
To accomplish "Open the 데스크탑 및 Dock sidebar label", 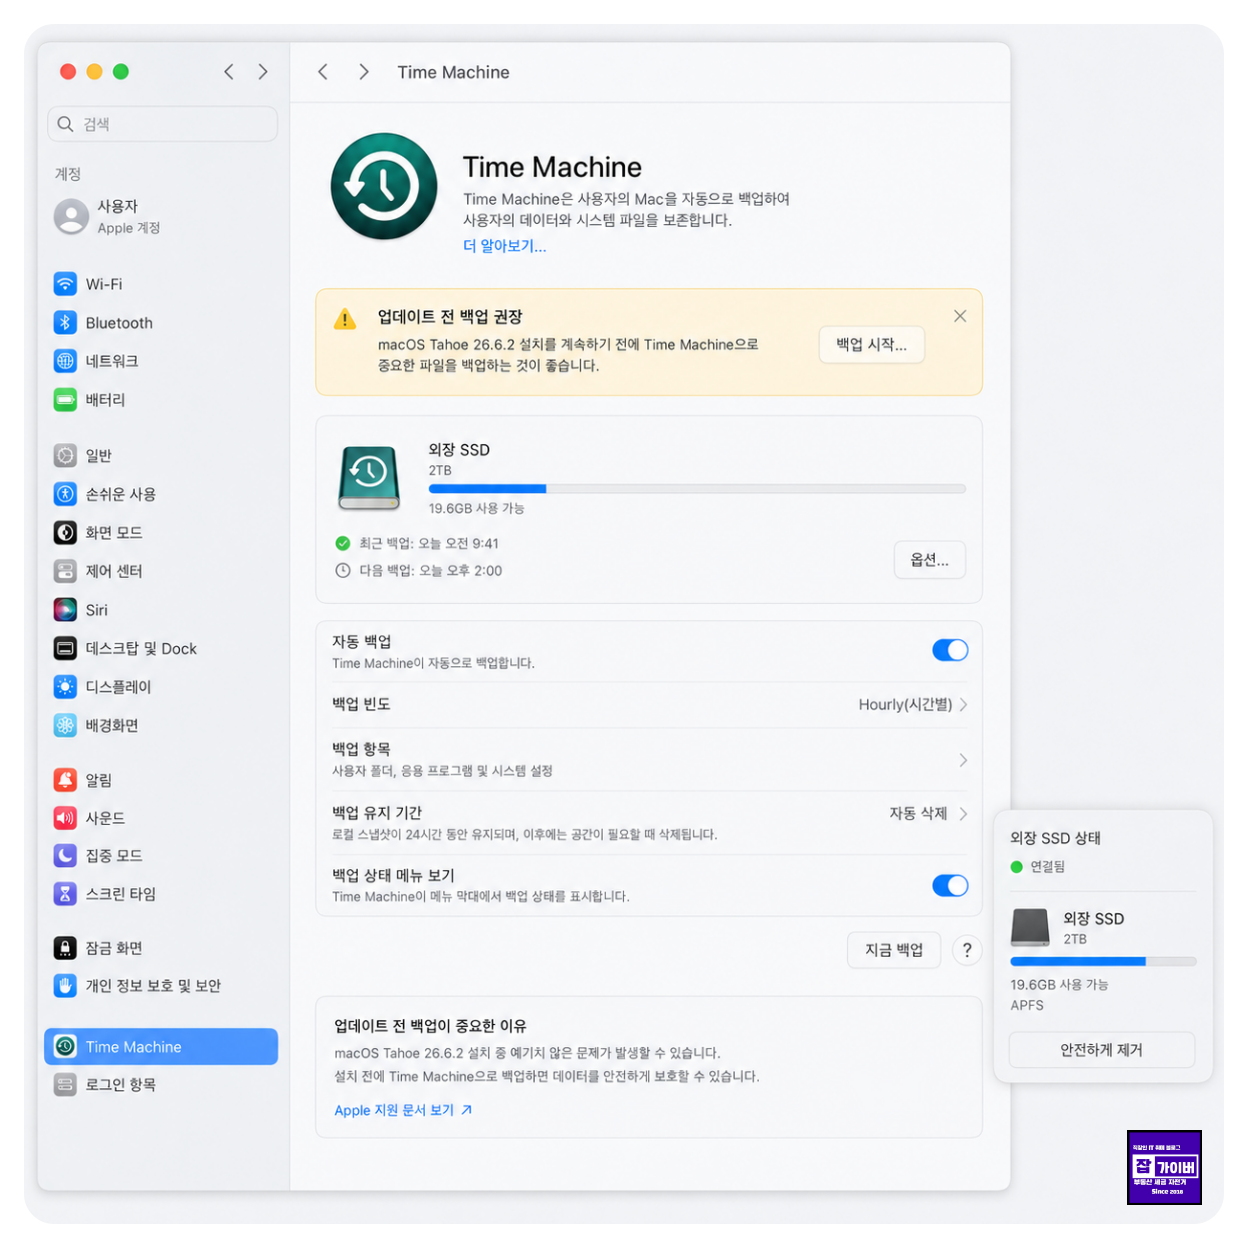I will [x=141, y=649].
